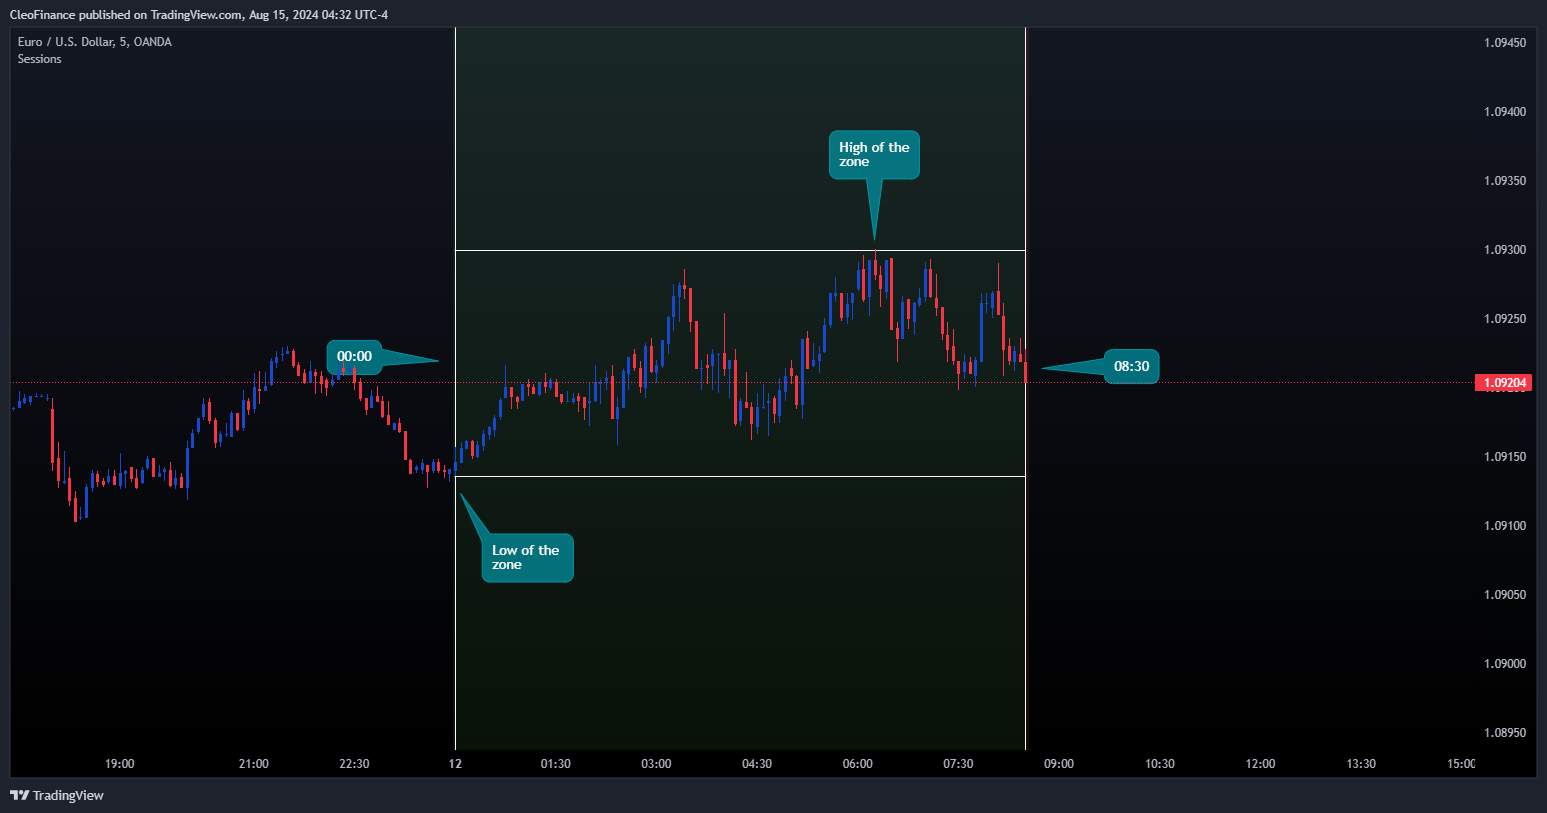1547x813 pixels.
Task: Click the 1.09100 price axis label
Action: point(1505,526)
